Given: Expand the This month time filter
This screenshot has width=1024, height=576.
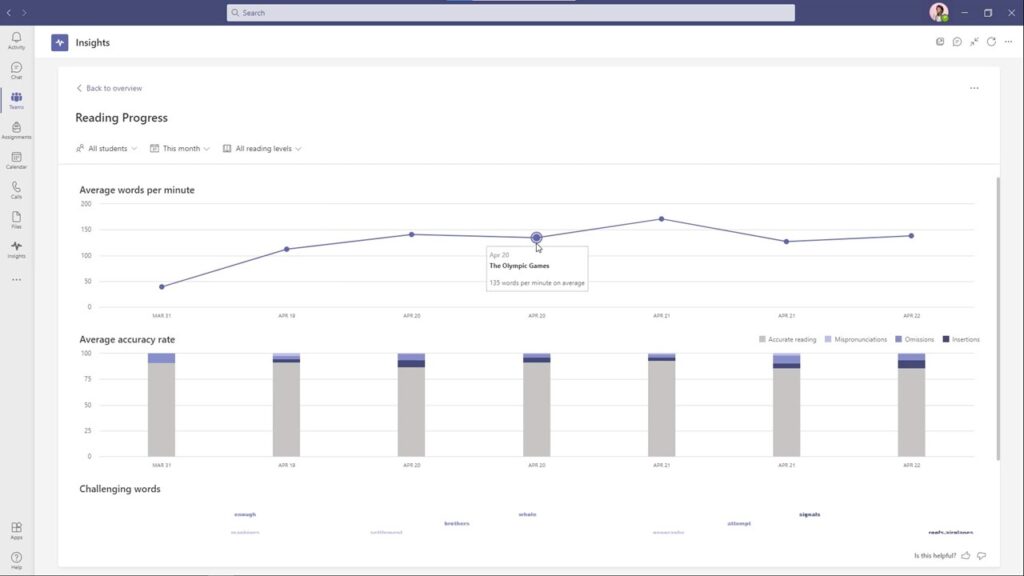Looking at the screenshot, I should coord(179,148).
